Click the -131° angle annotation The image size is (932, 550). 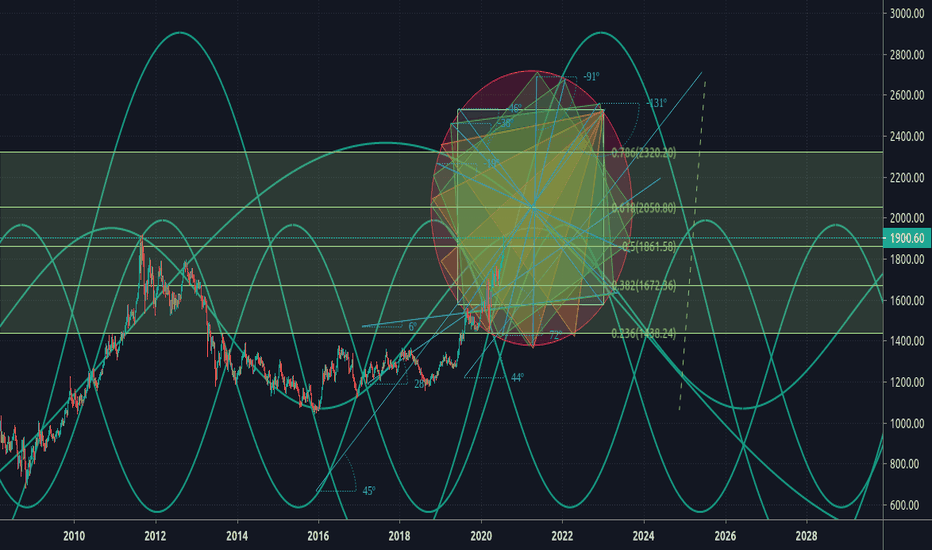tap(656, 103)
